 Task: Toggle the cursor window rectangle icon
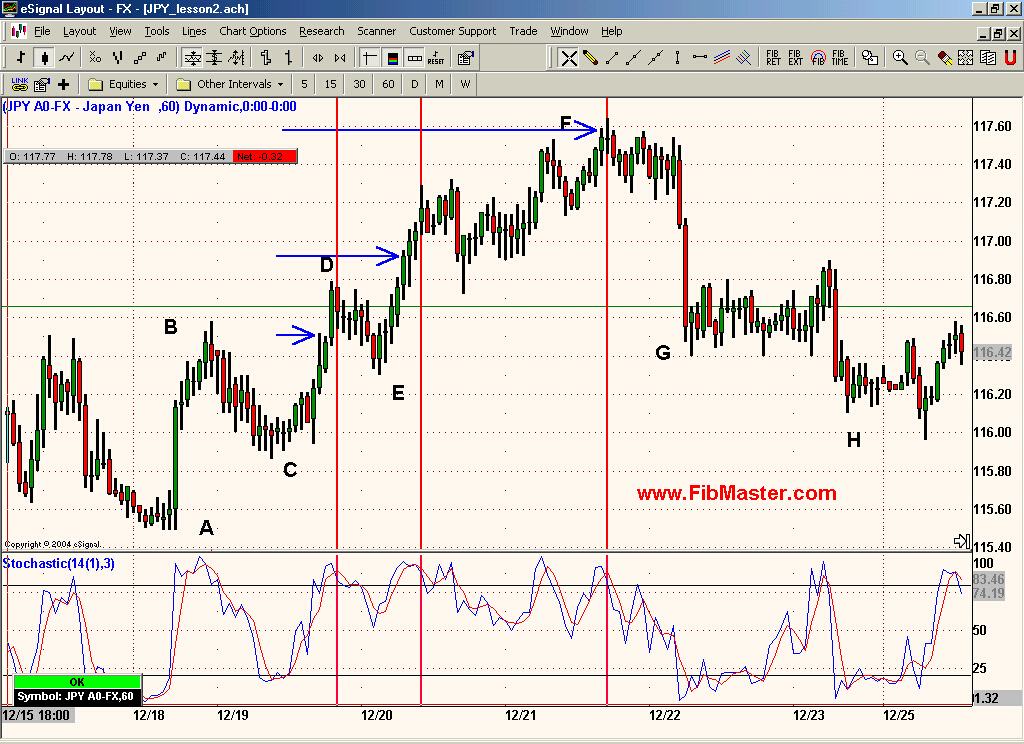pyautogui.click(x=415, y=58)
